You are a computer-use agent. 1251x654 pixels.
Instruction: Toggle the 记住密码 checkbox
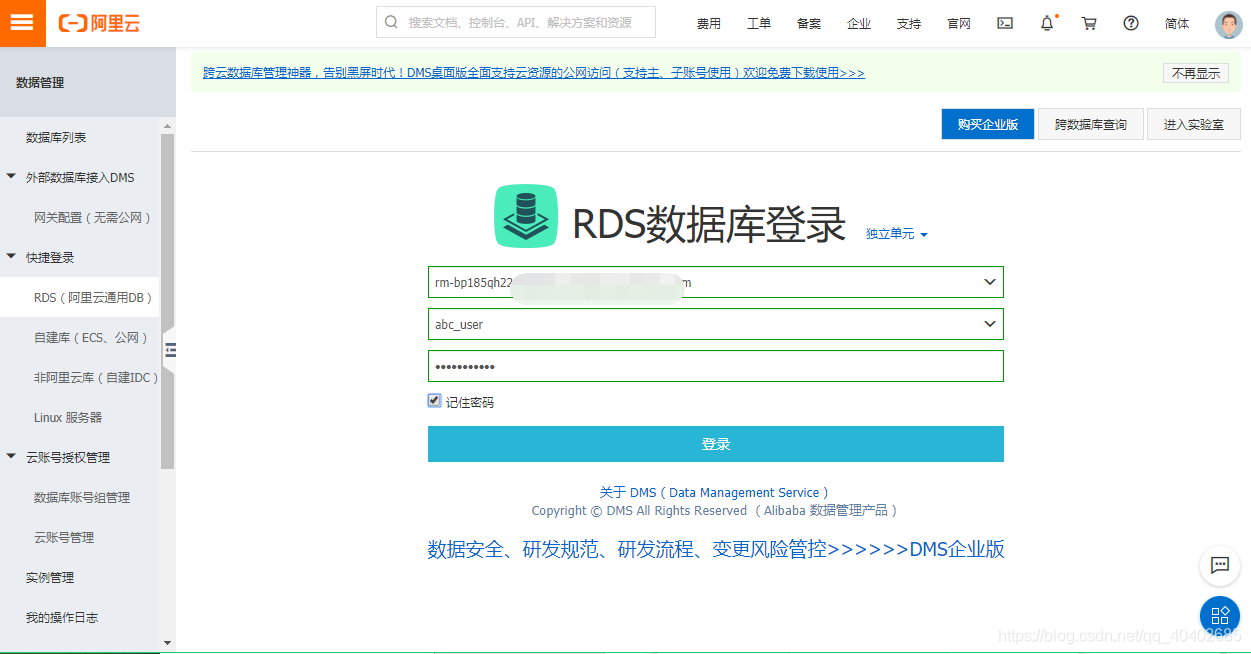click(x=434, y=401)
